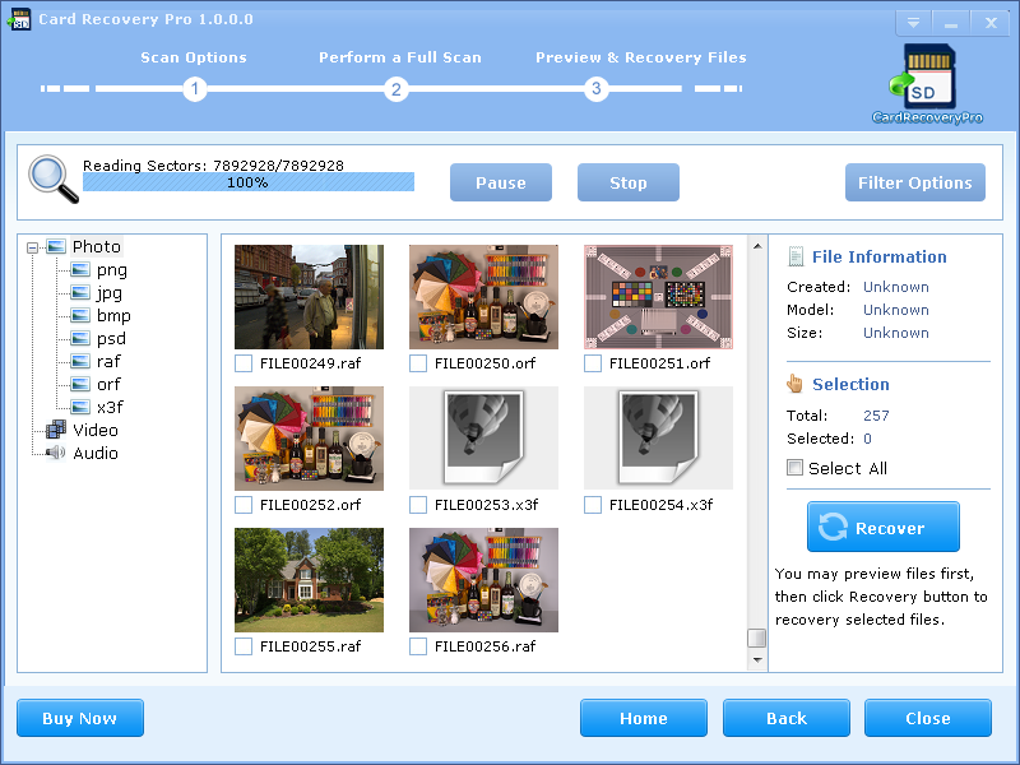Click the bmp file type icon
This screenshot has width=1020, height=765.
81,315
